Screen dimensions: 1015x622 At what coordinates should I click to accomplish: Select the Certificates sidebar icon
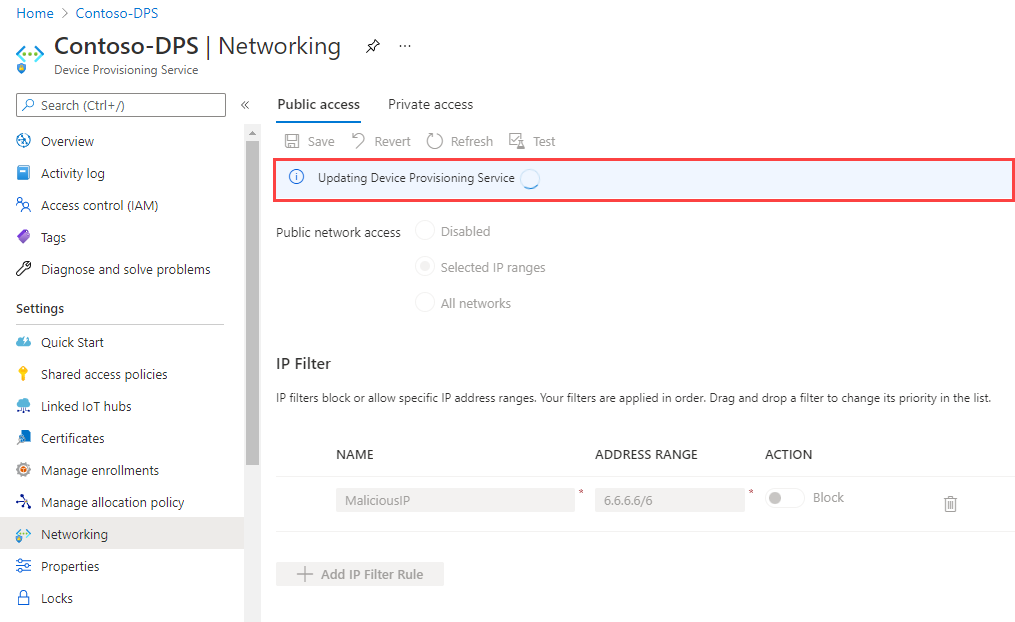click(x=24, y=437)
